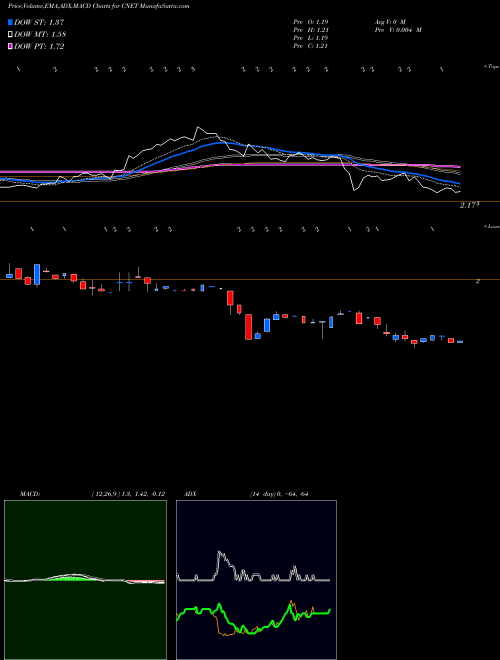Click the magenta DOW PT legend swatch
This screenshot has width=500, height=660.
coord(10,47)
